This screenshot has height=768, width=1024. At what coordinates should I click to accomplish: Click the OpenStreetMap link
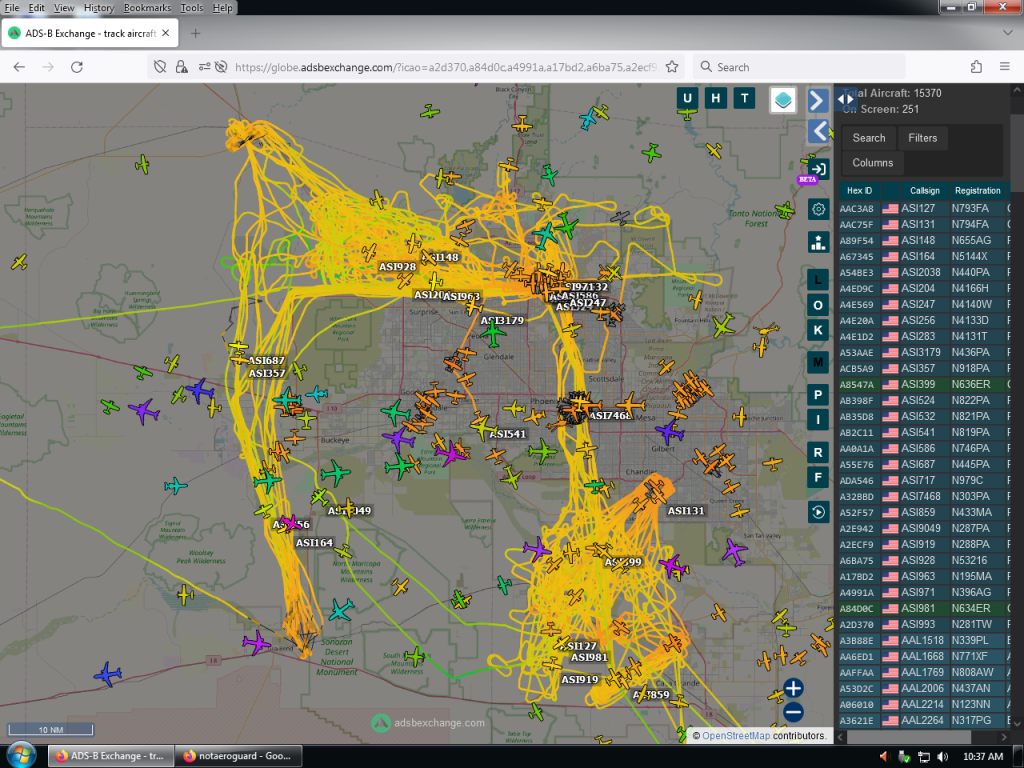tap(735, 736)
